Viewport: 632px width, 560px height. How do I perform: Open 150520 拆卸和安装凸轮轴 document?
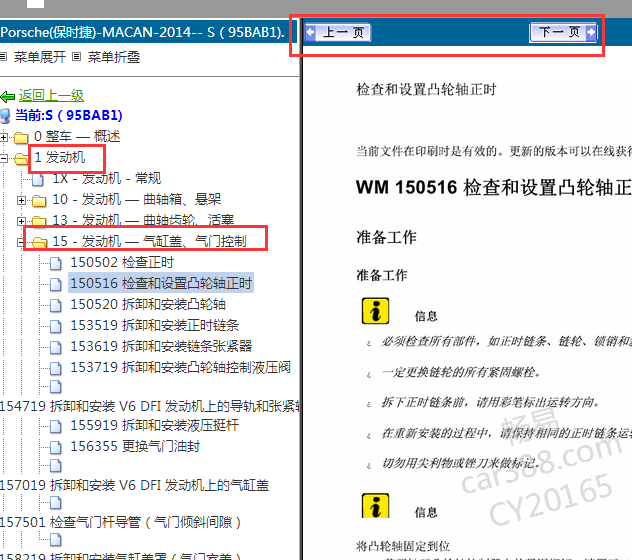tap(148, 304)
